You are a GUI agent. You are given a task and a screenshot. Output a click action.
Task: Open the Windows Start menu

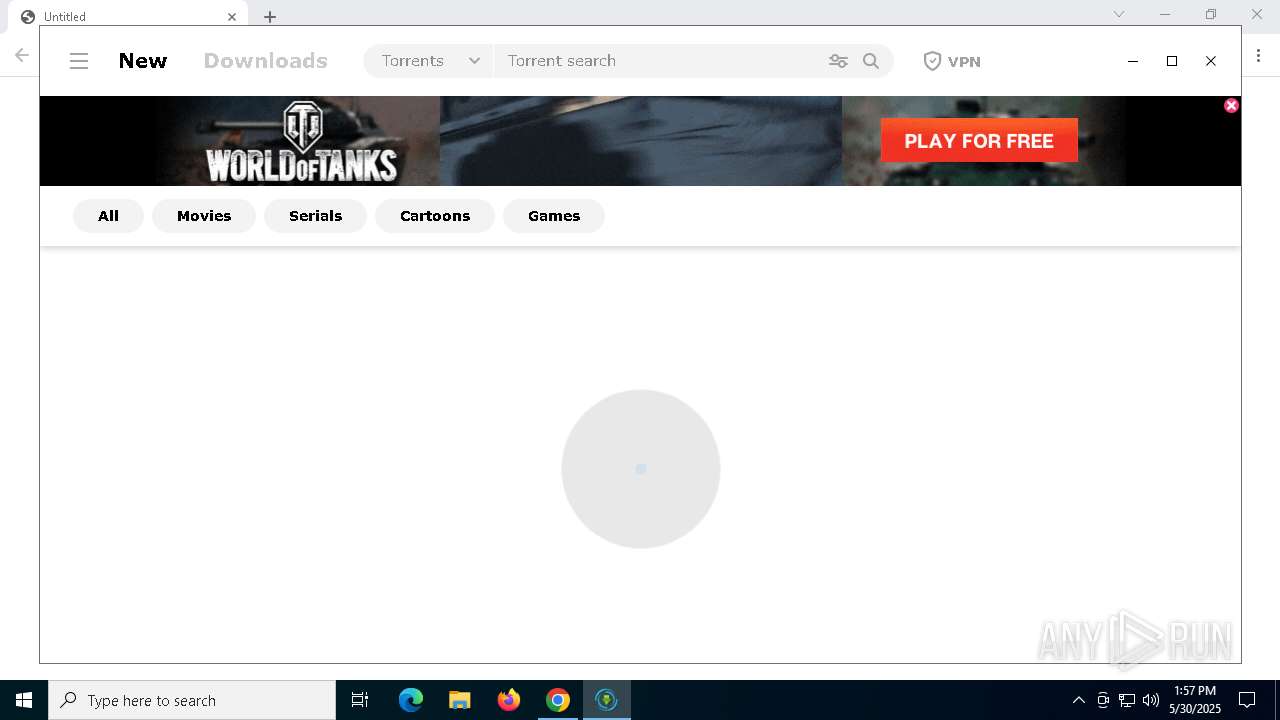click(24, 700)
